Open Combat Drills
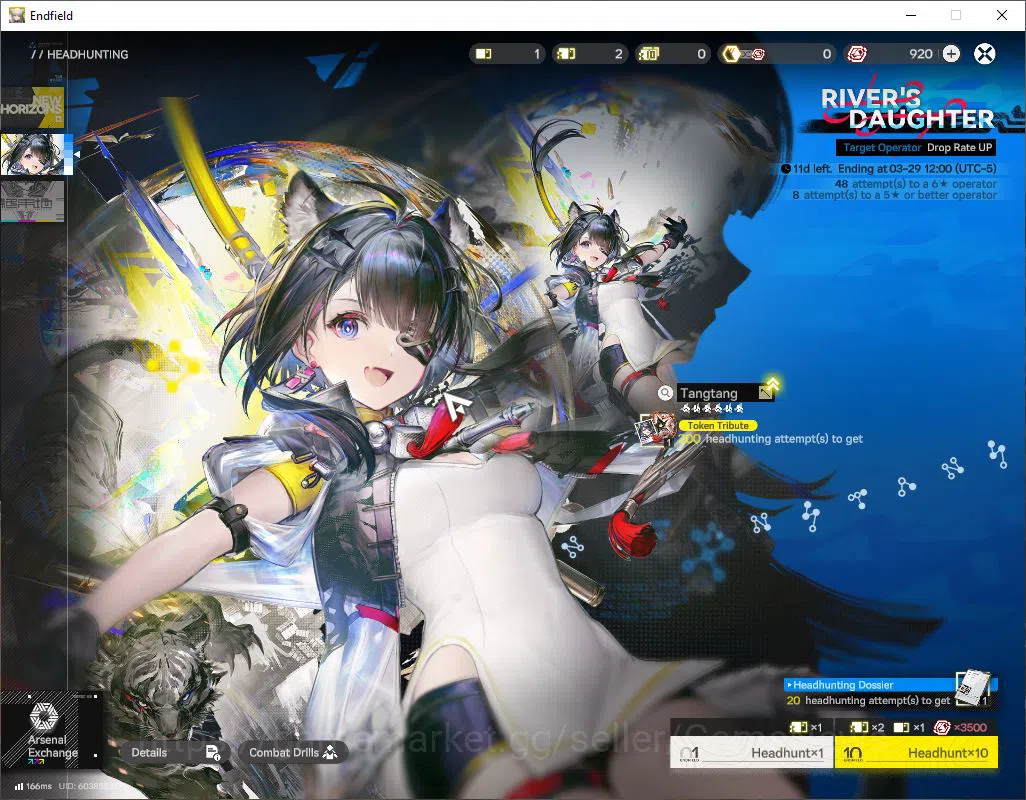 [292, 752]
